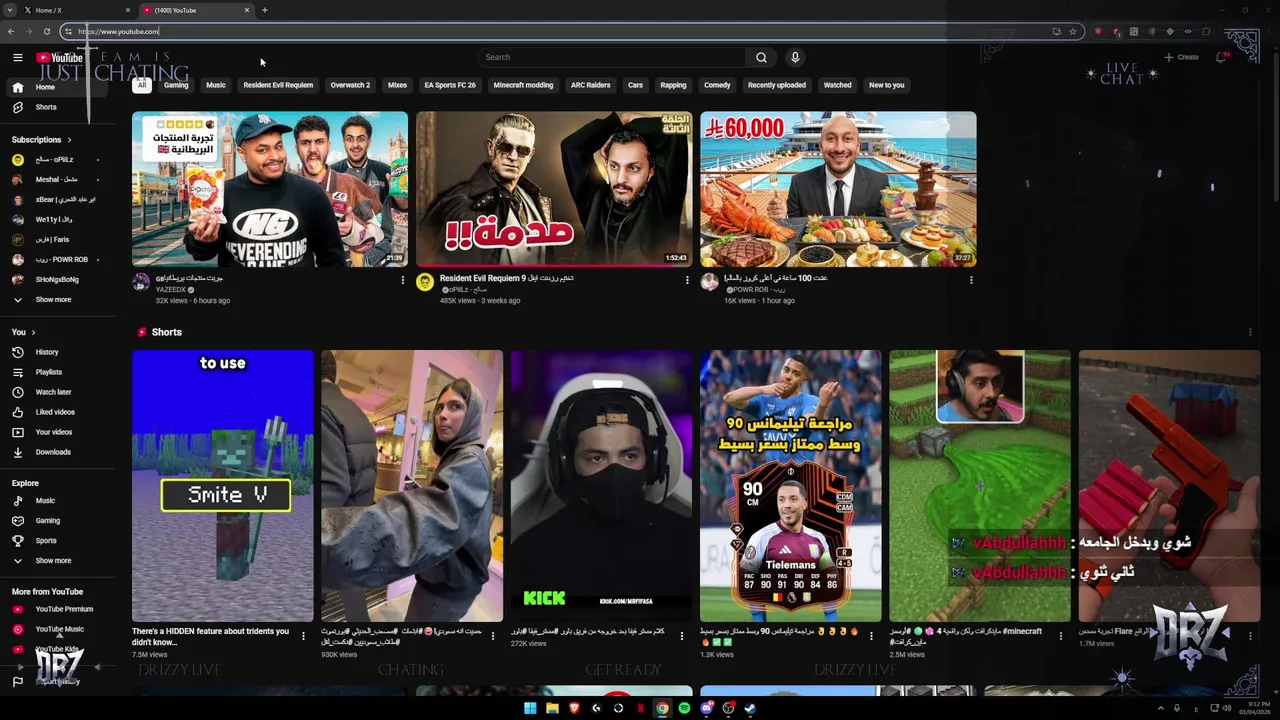Image resolution: width=1280 pixels, height=720 pixels.
Task: Start voice search with microphone icon
Action: coord(795,57)
